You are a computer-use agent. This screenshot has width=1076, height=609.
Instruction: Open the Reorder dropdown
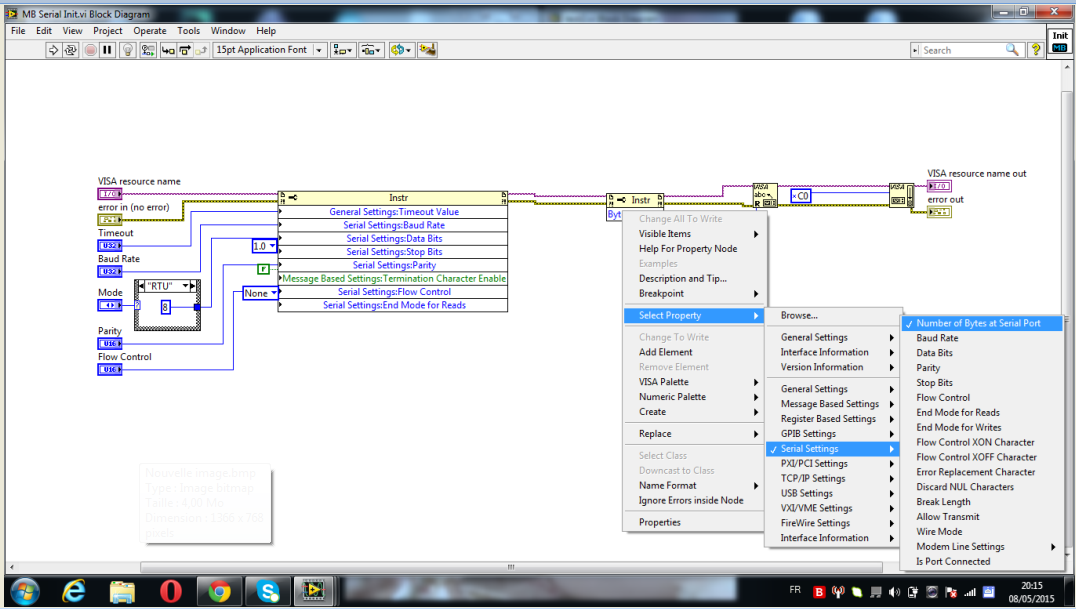coord(400,49)
